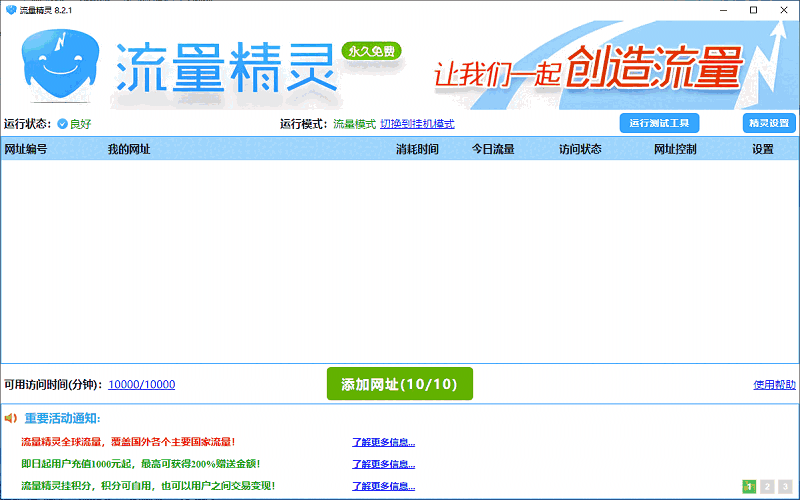
Task: Click the 良好 status checkmark icon
Action: [62, 124]
